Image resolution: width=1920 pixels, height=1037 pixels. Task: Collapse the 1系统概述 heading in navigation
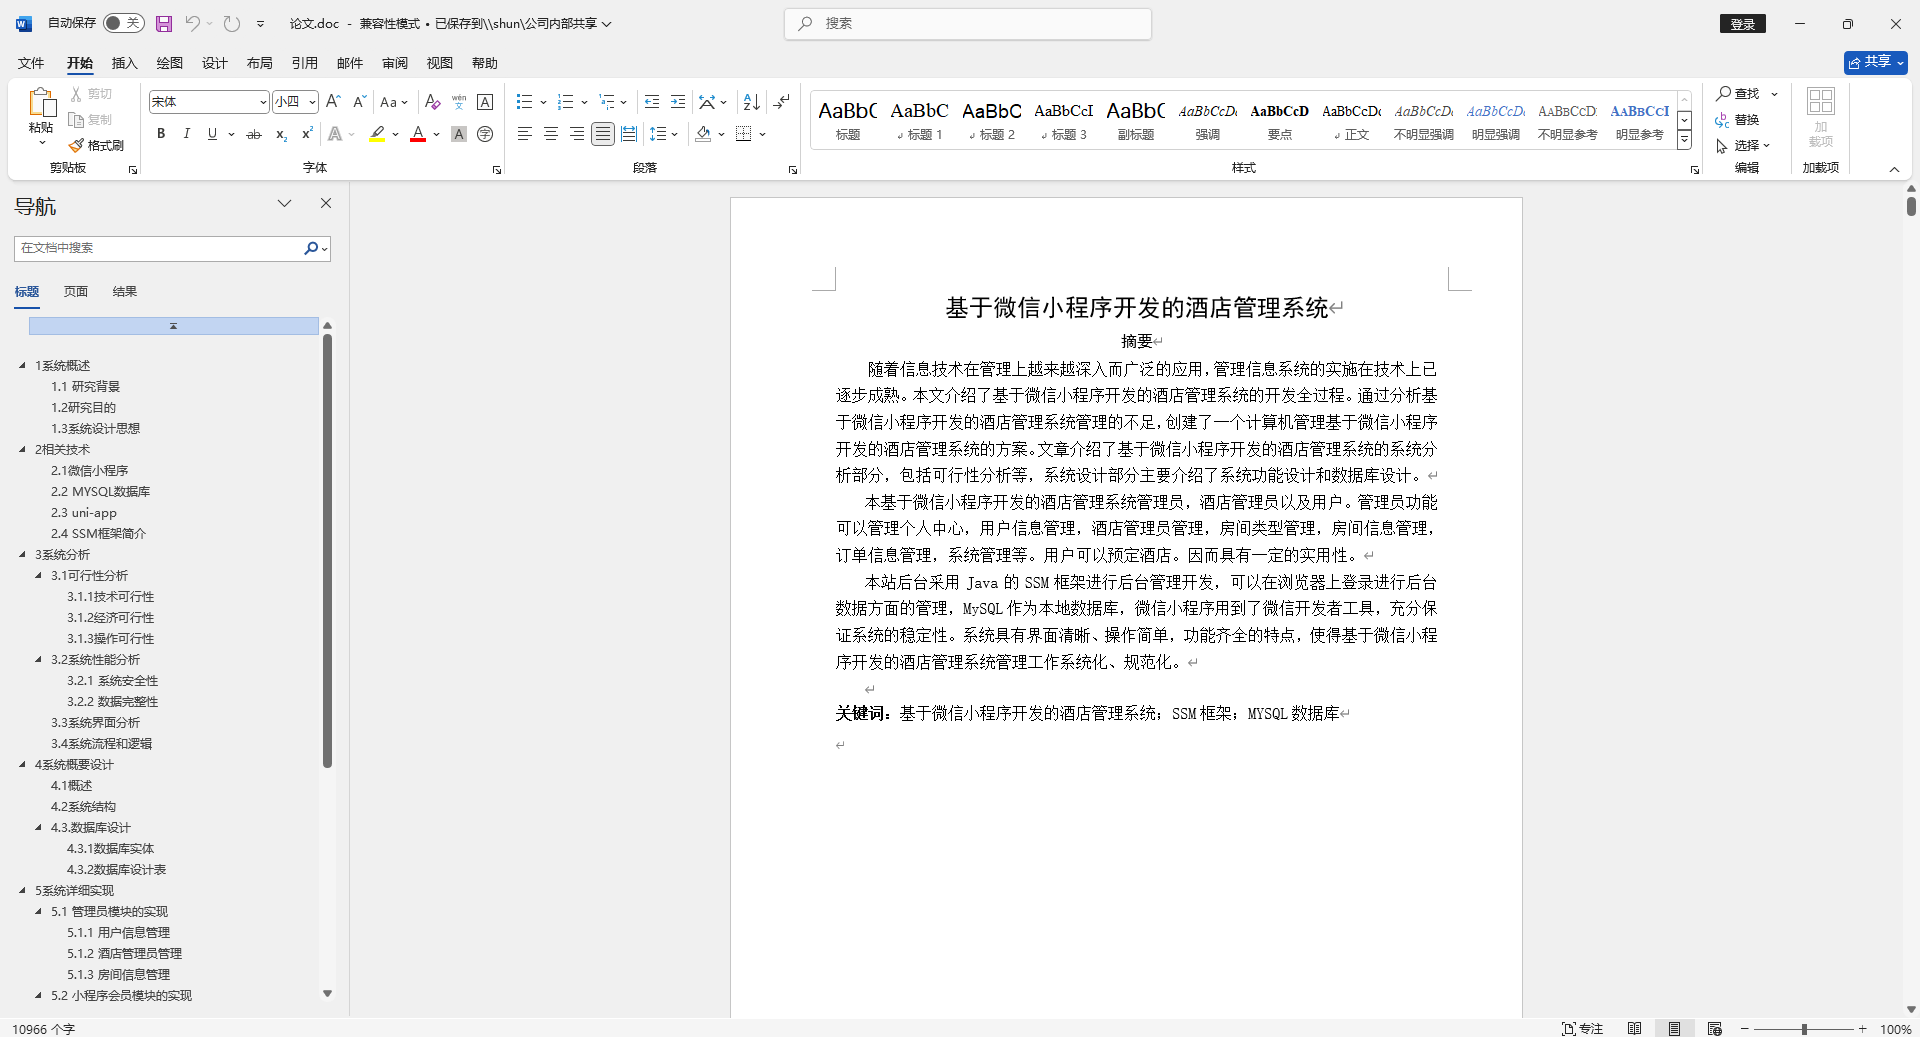(x=22, y=365)
